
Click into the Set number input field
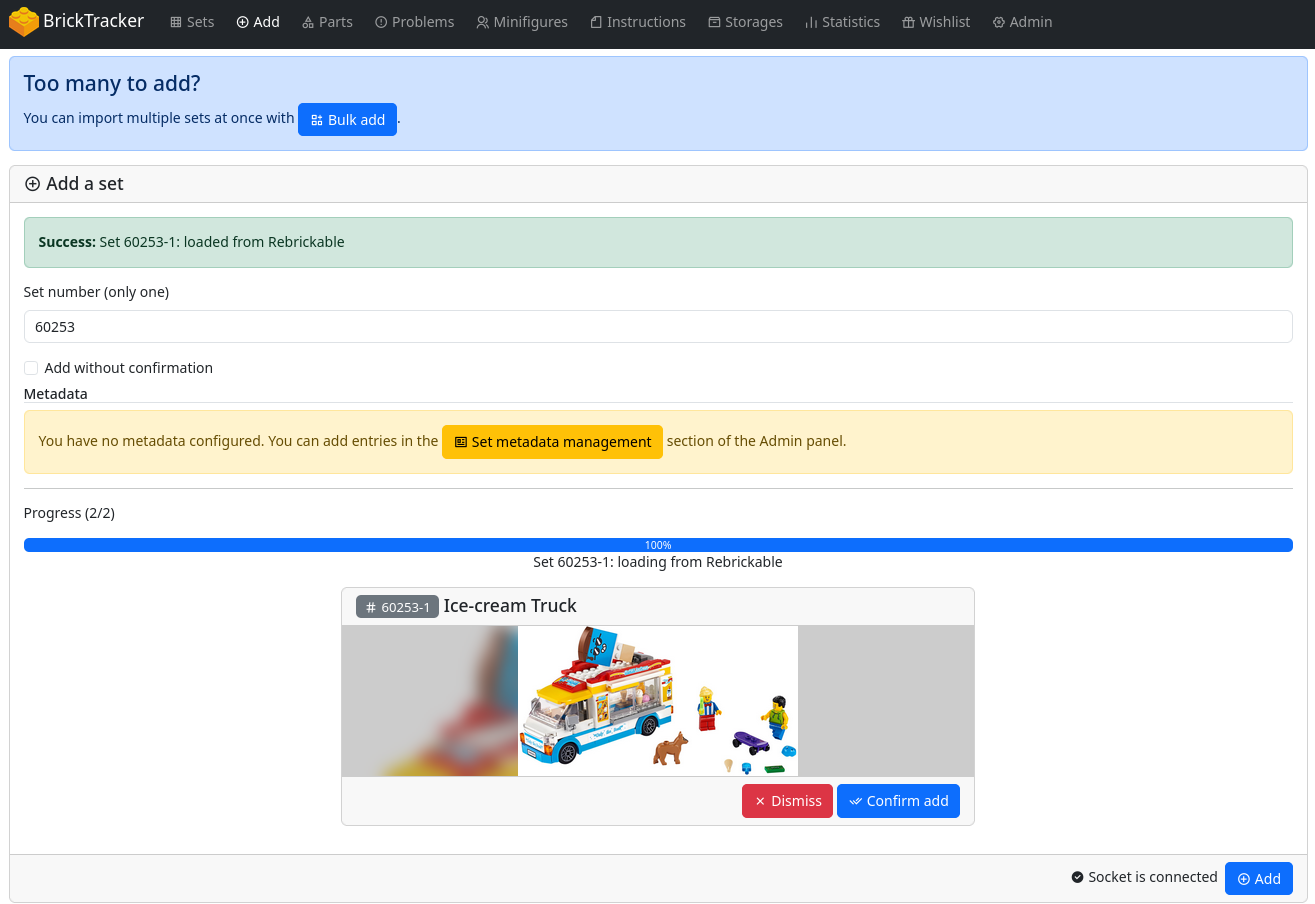657,327
